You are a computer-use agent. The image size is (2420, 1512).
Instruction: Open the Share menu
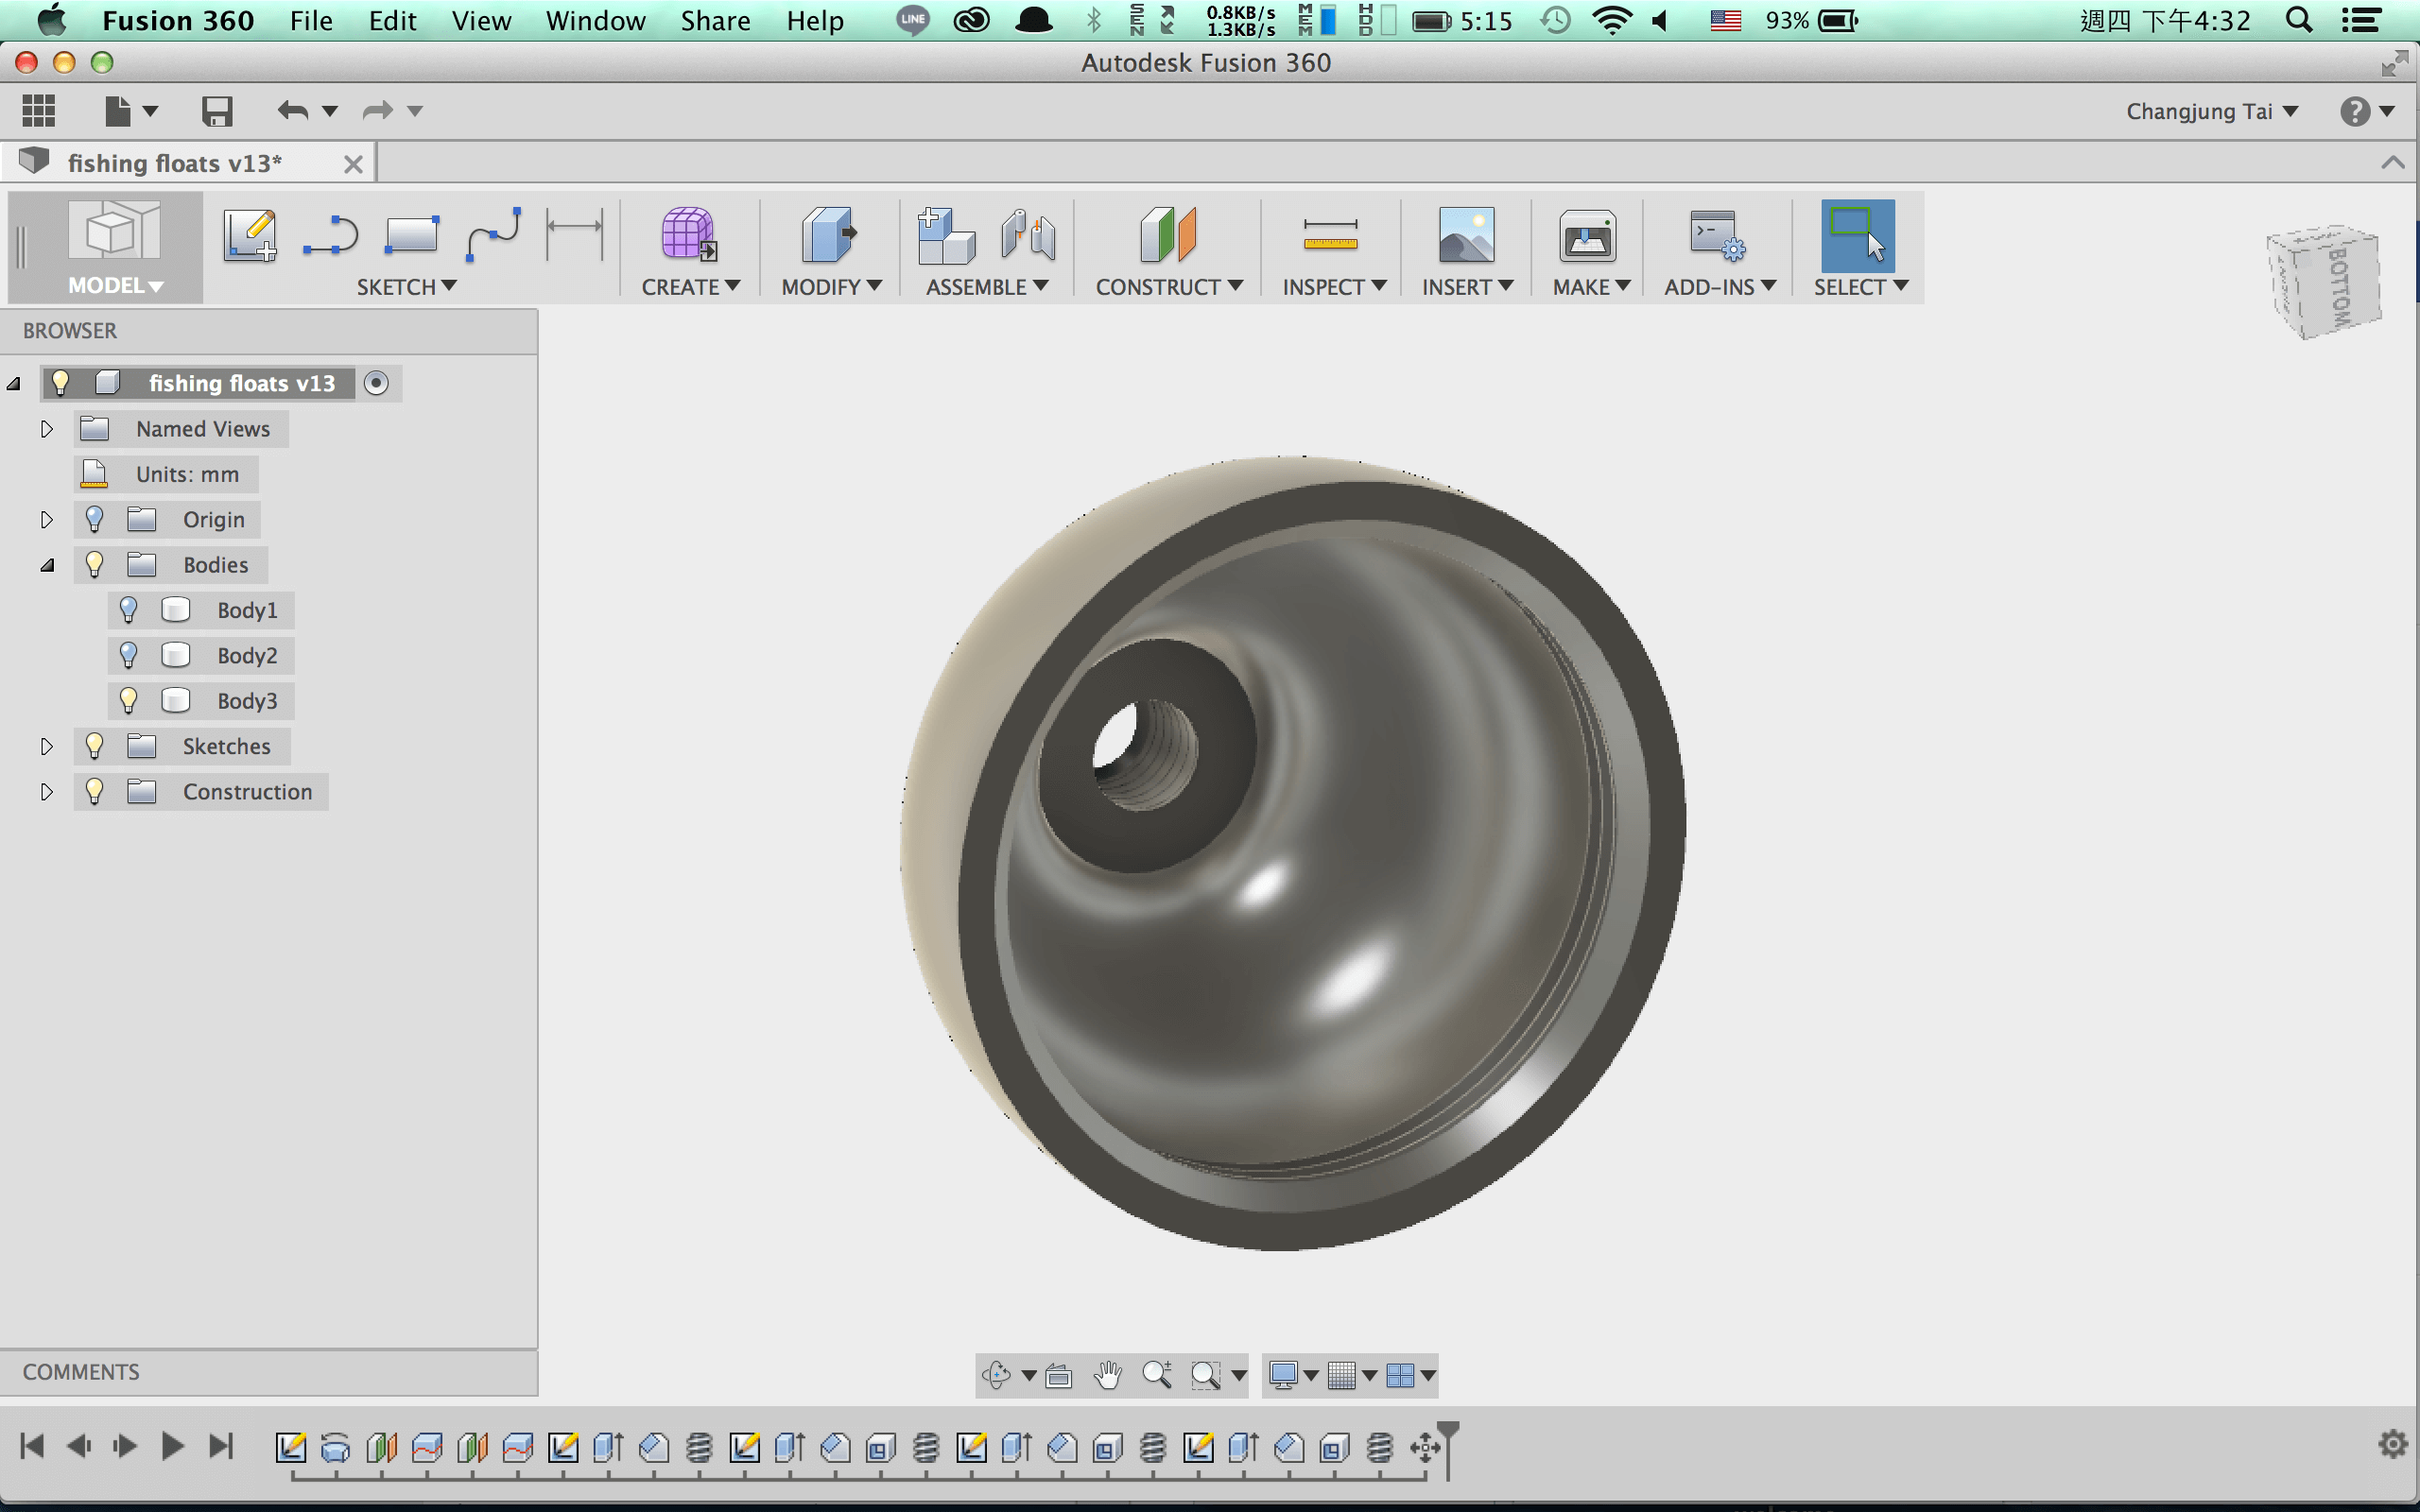pyautogui.click(x=715, y=20)
